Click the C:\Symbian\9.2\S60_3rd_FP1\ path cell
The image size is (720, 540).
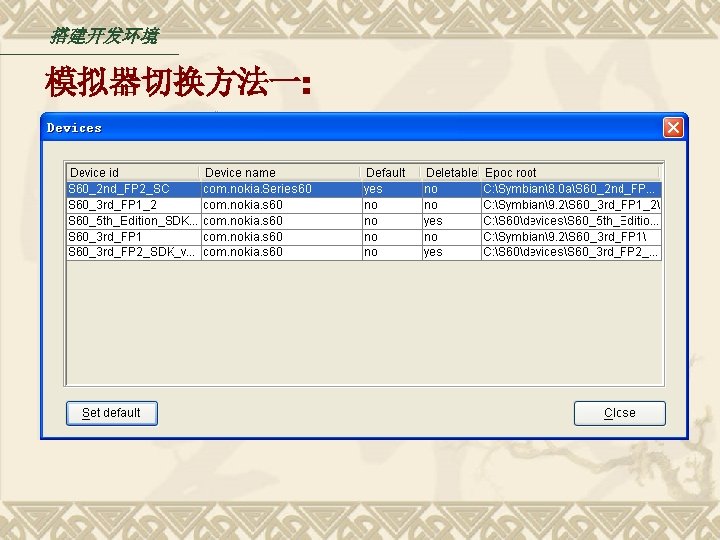pos(571,236)
